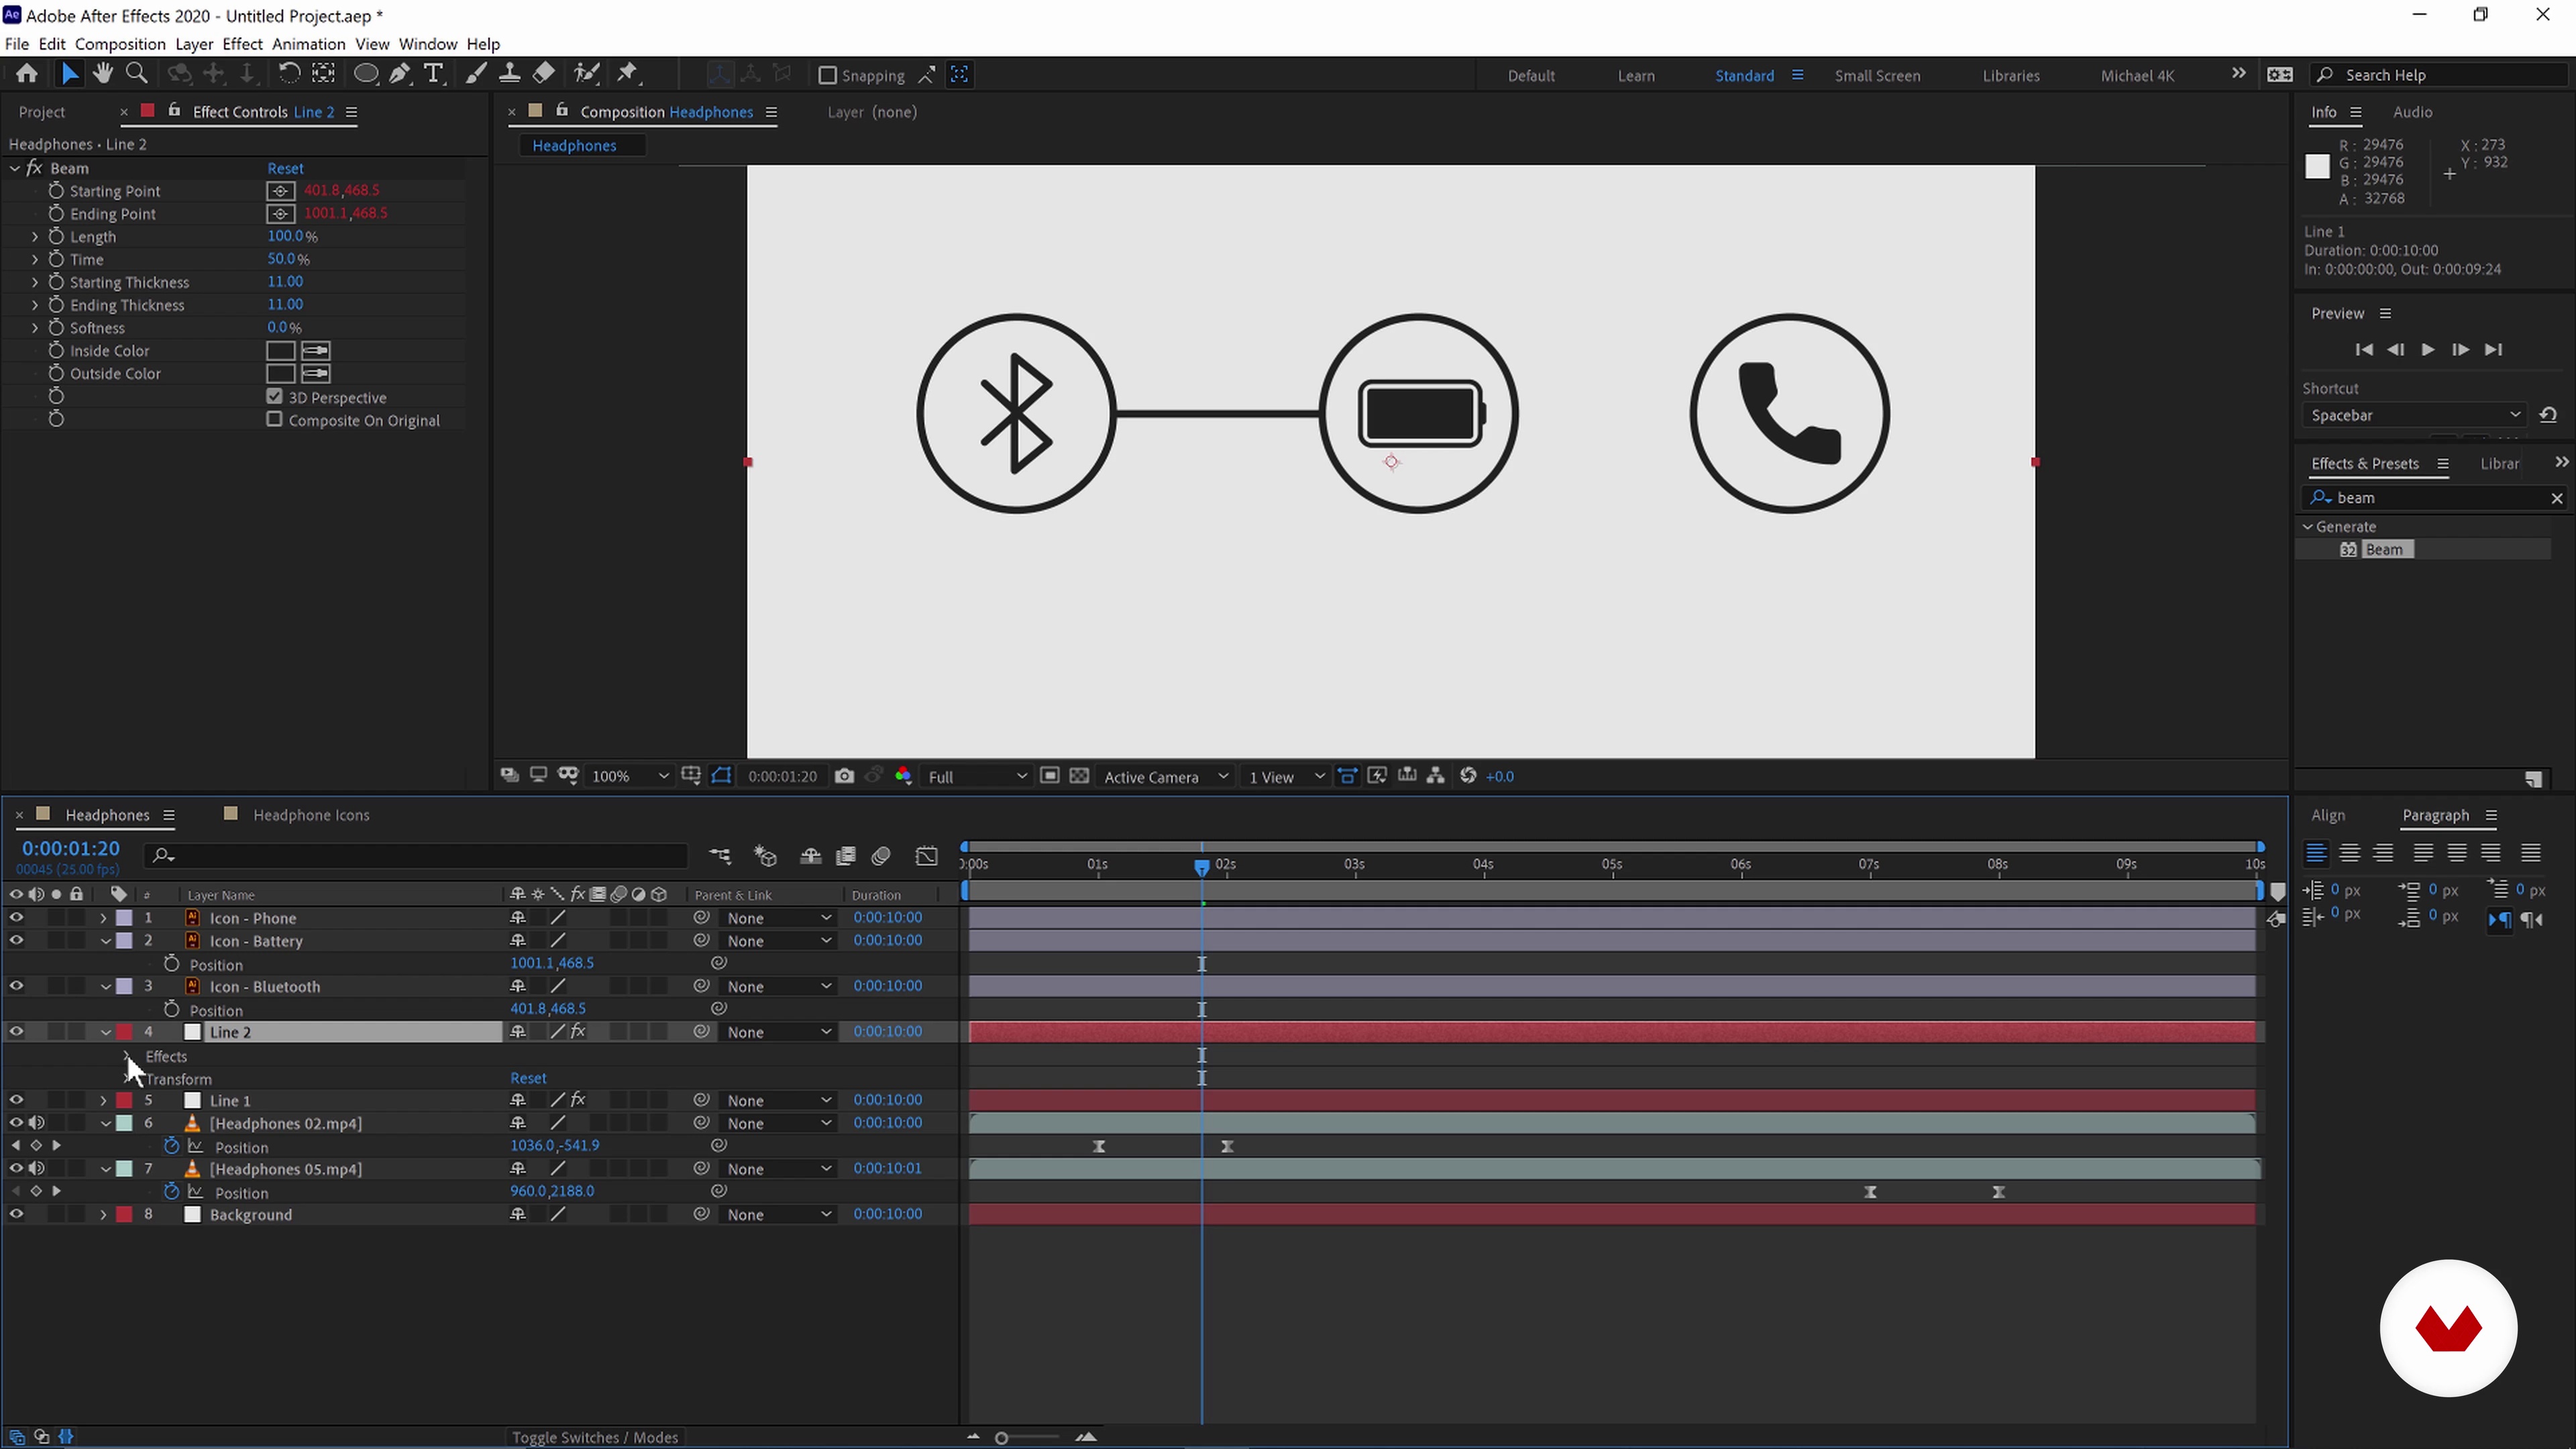Click the Outside Color swatch

[281, 374]
